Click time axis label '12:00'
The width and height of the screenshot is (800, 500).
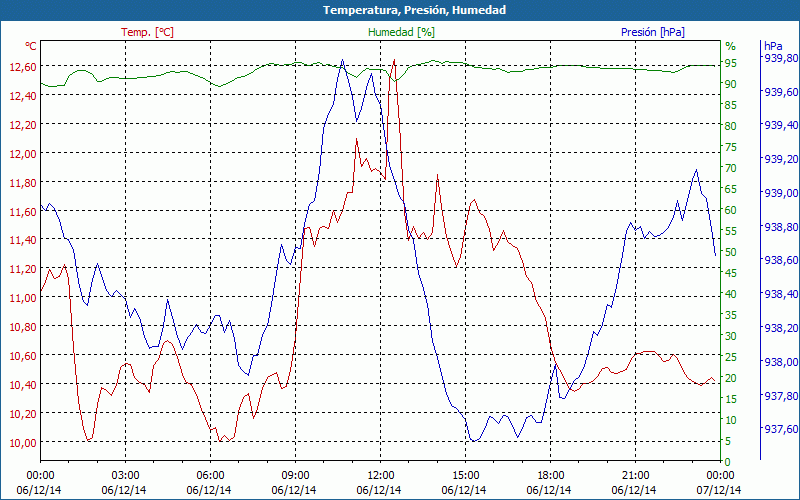pos(380,476)
